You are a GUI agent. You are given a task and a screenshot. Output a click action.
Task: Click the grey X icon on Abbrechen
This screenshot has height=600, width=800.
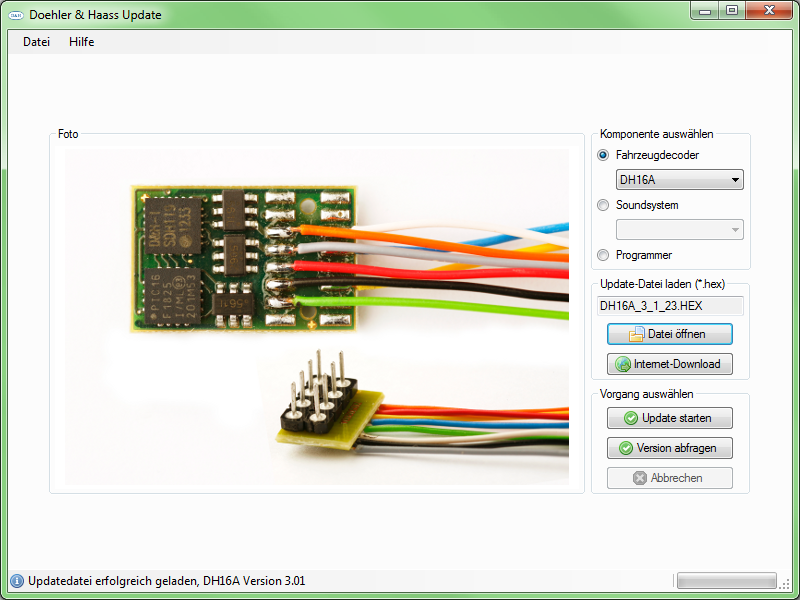[640, 478]
